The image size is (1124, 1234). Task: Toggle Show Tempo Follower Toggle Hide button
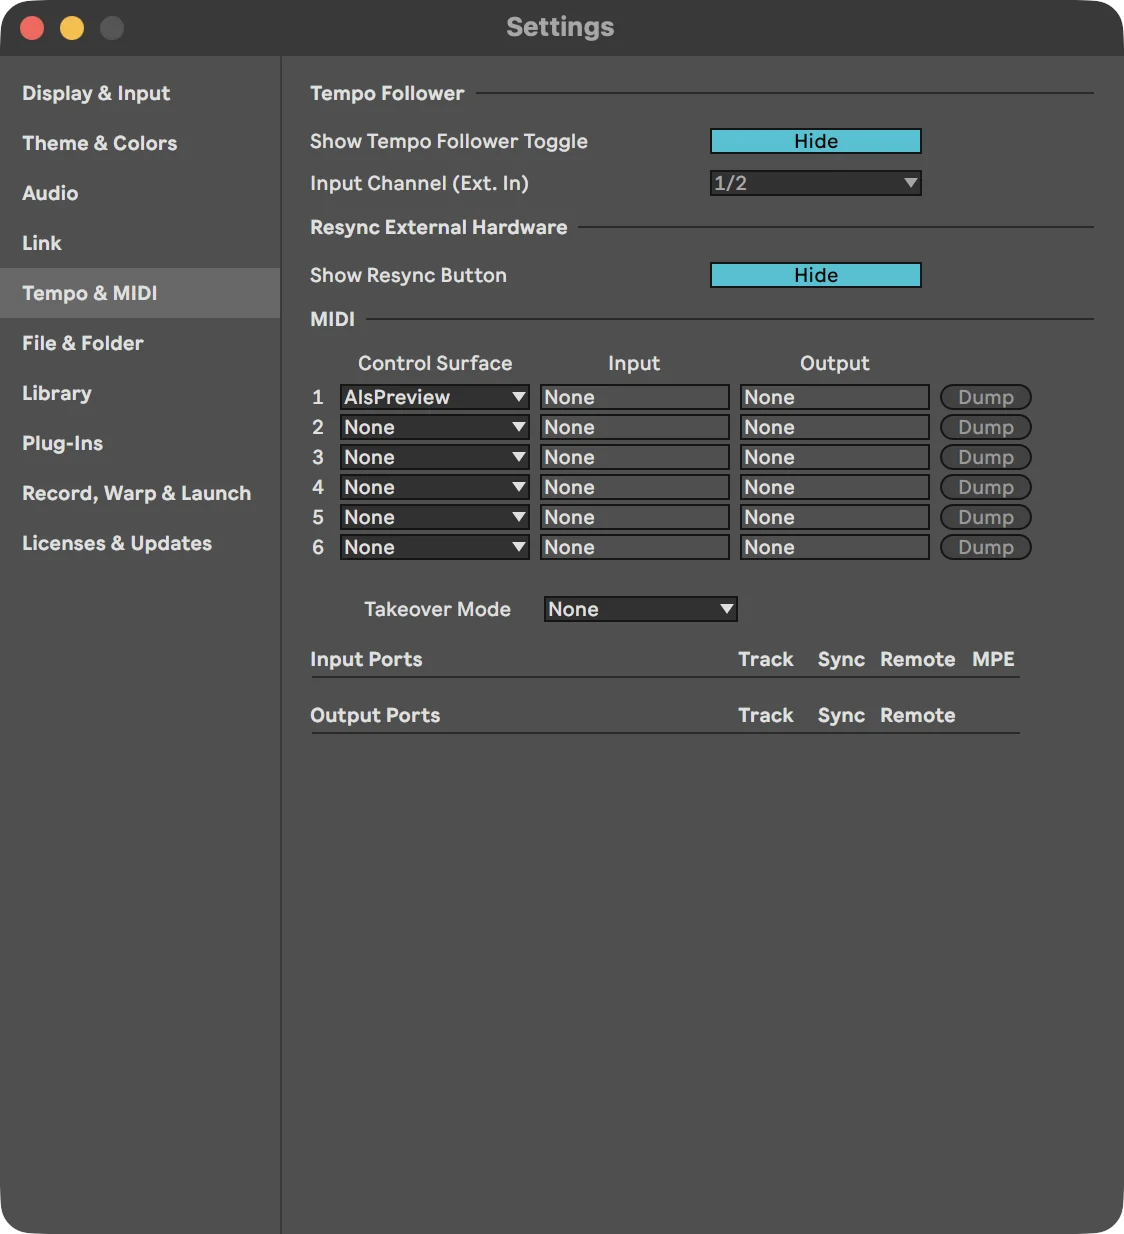(x=816, y=141)
